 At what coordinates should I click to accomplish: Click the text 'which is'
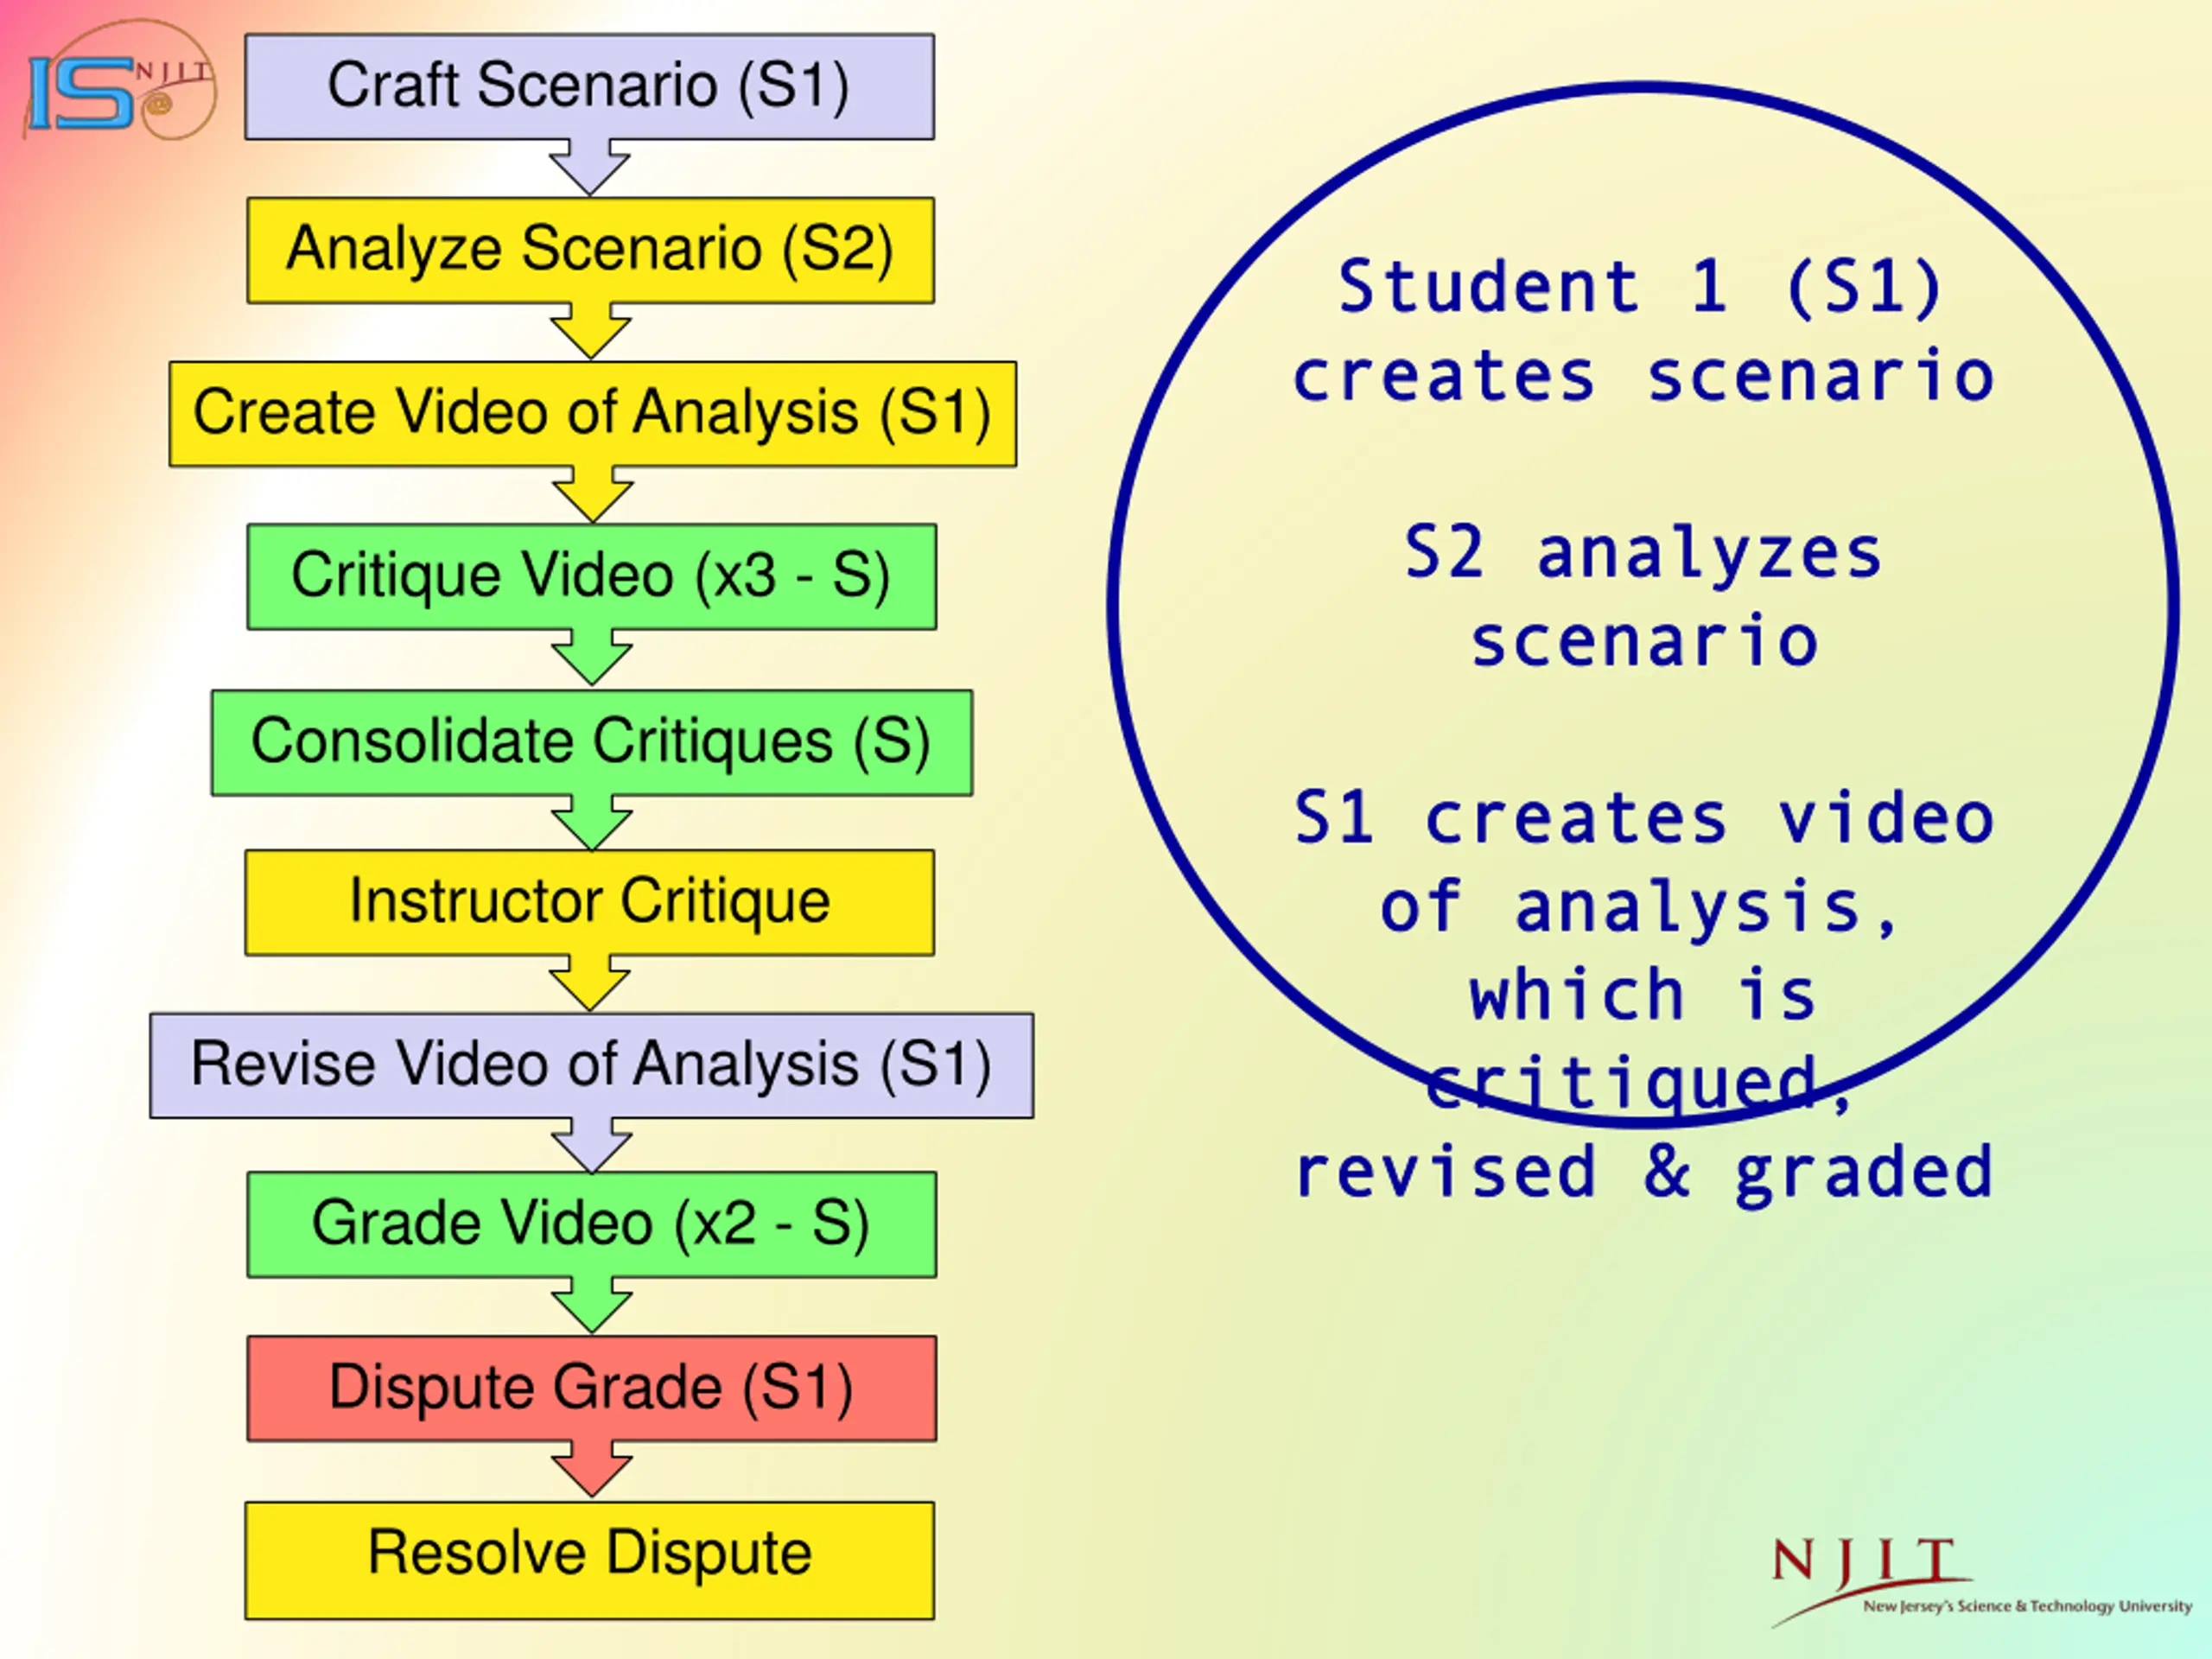1642,995
